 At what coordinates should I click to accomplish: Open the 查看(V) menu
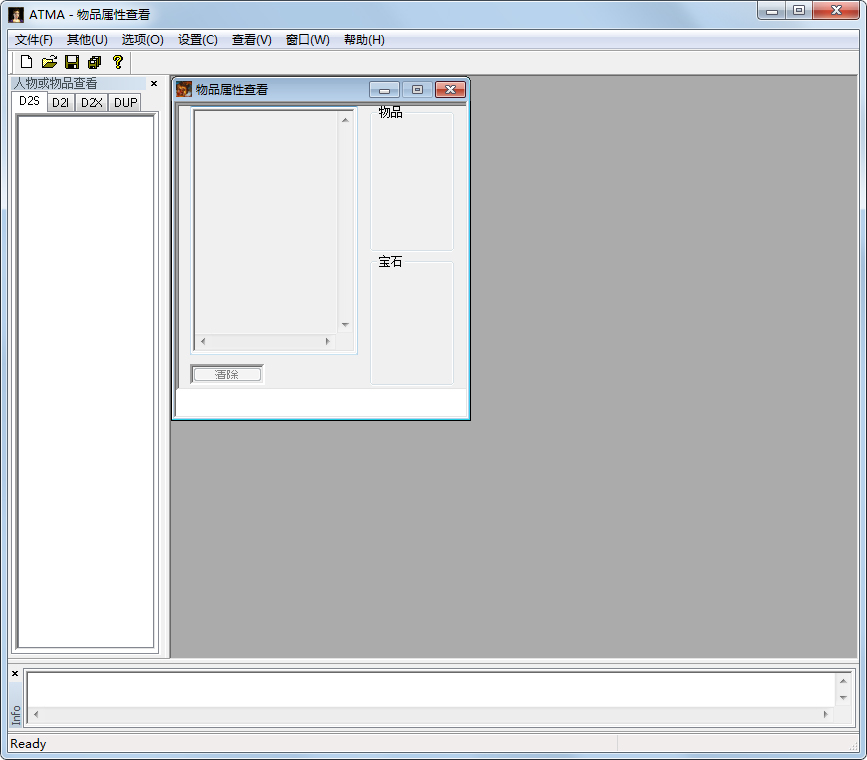click(251, 40)
